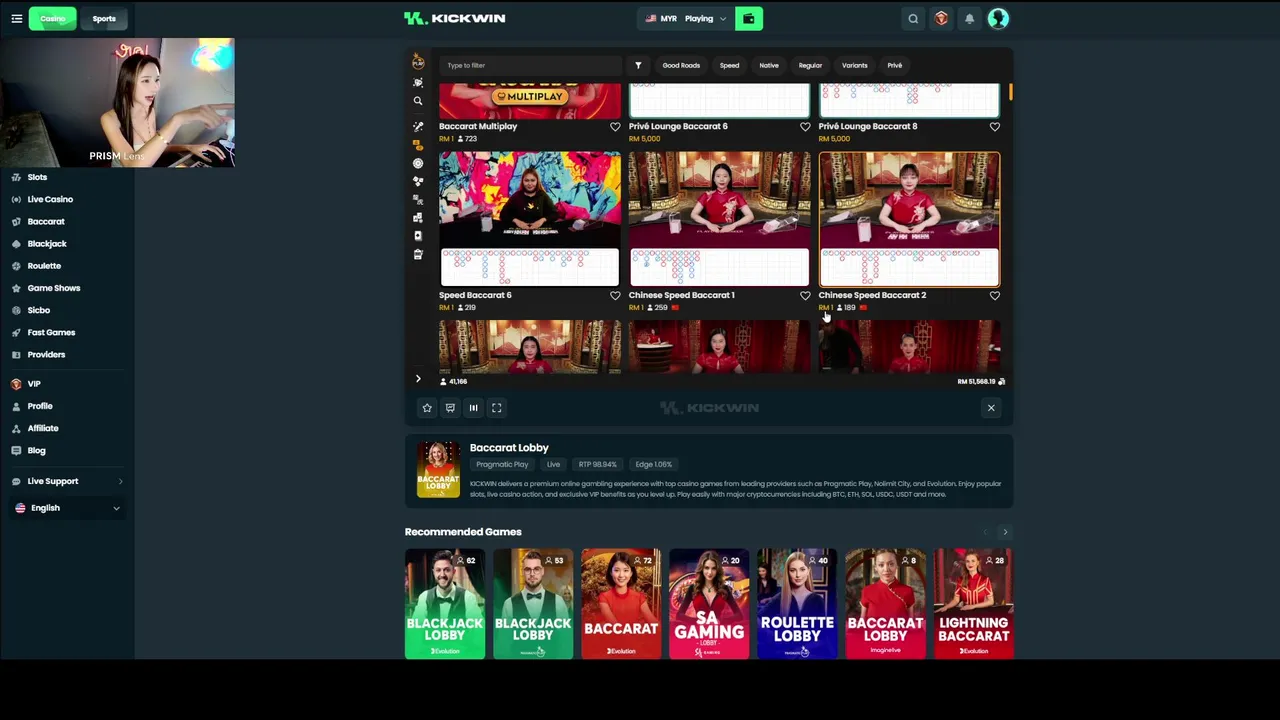The image size is (1280, 720).
Task: Favorite Baccarat Multiplay with its heart
Action: tap(615, 127)
